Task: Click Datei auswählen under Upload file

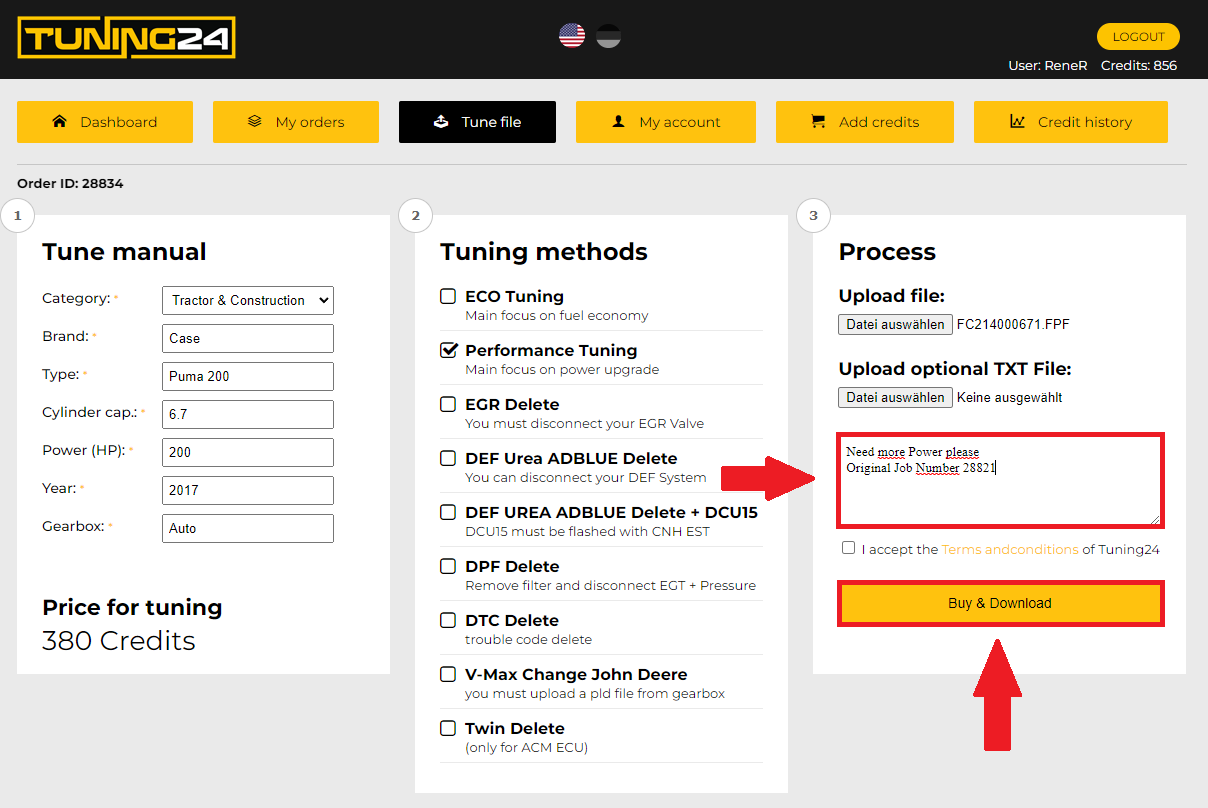Action: click(x=896, y=324)
